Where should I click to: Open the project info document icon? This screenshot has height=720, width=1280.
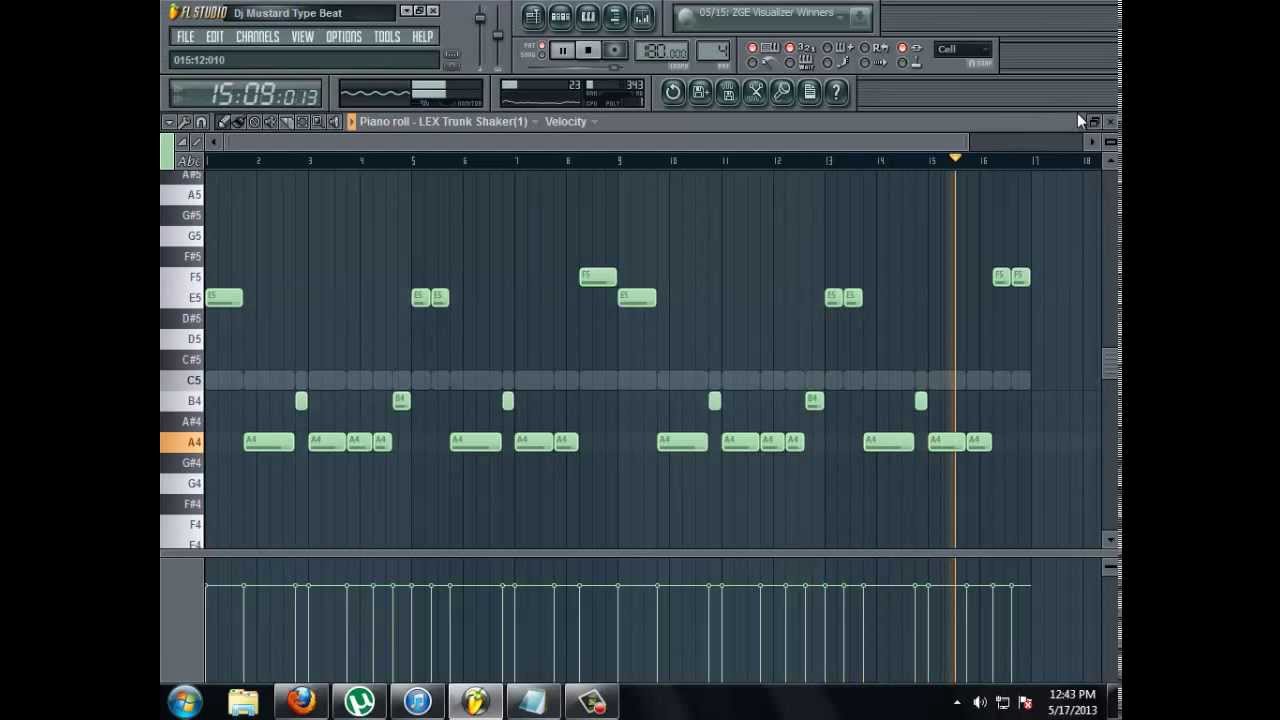click(x=809, y=92)
